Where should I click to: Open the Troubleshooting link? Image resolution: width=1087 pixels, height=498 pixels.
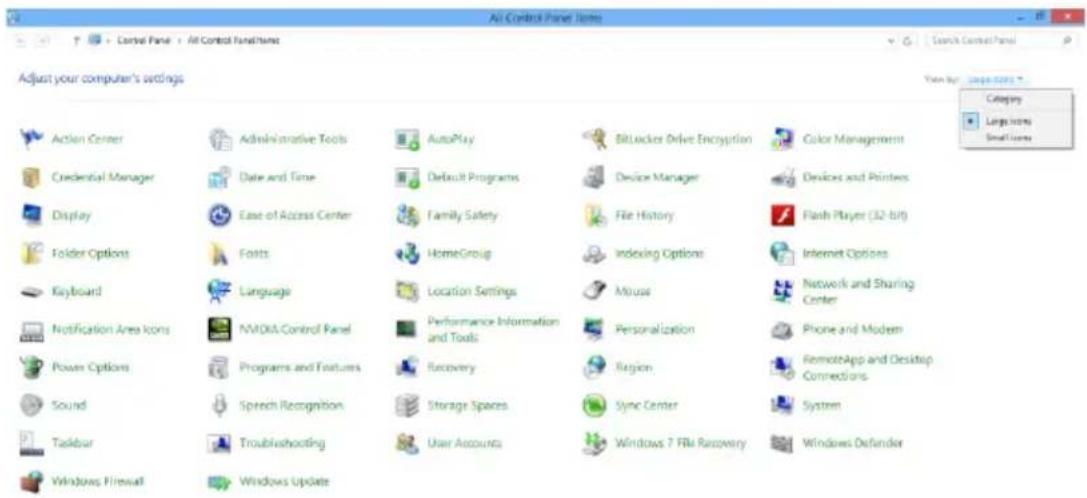coord(281,443)
